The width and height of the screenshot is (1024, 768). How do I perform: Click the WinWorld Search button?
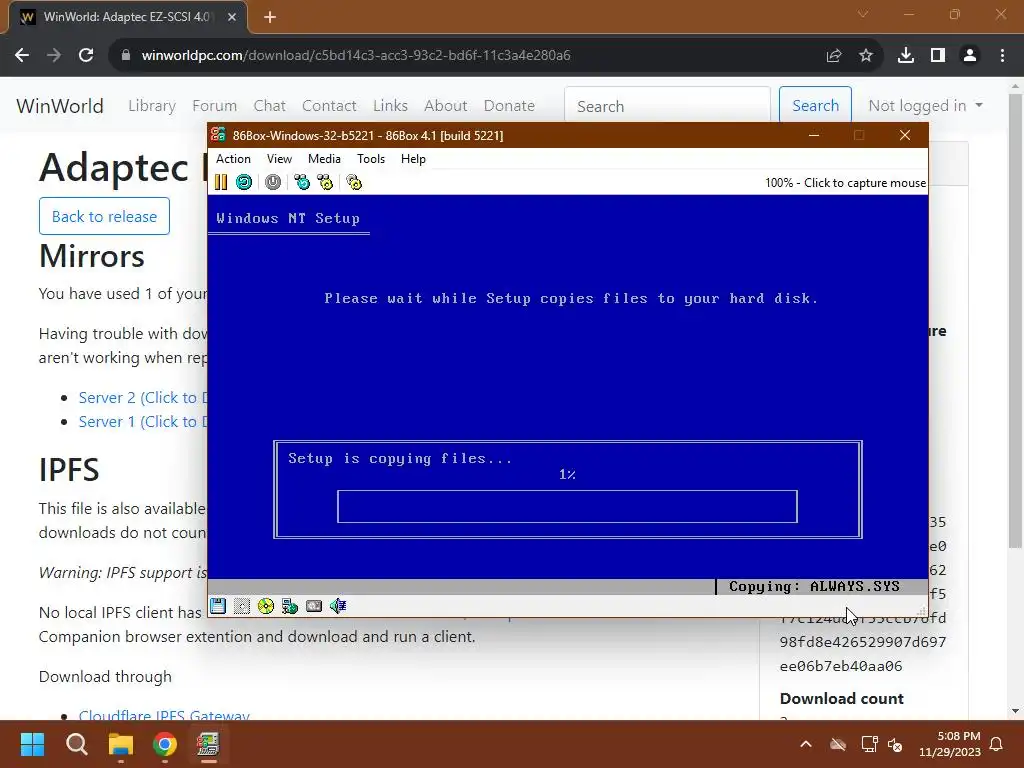pyautogui.click(x=815, y=106)
